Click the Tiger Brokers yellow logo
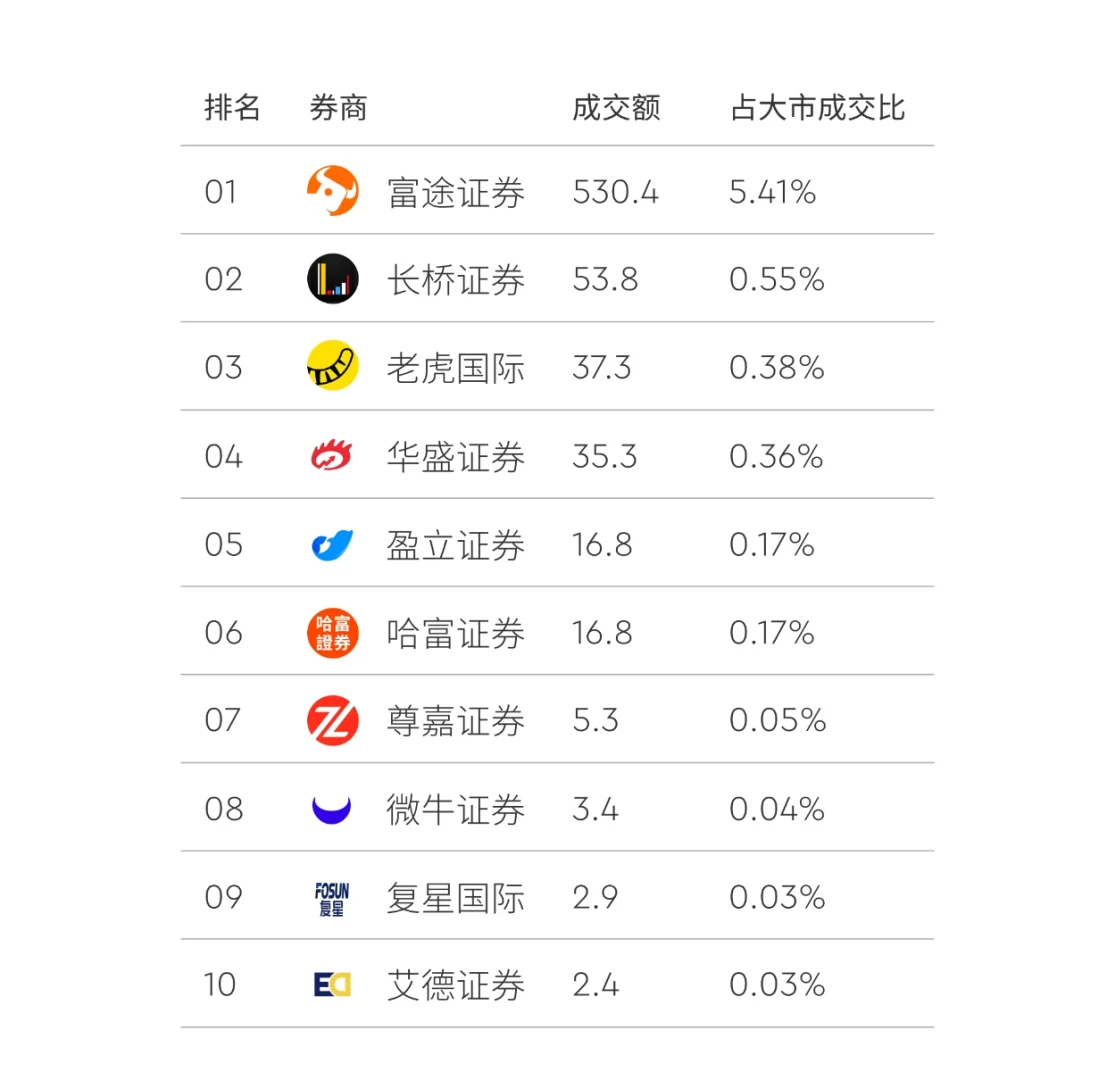The height and width of the screenshot is (1080, 1107). click(x=332, y=367)
